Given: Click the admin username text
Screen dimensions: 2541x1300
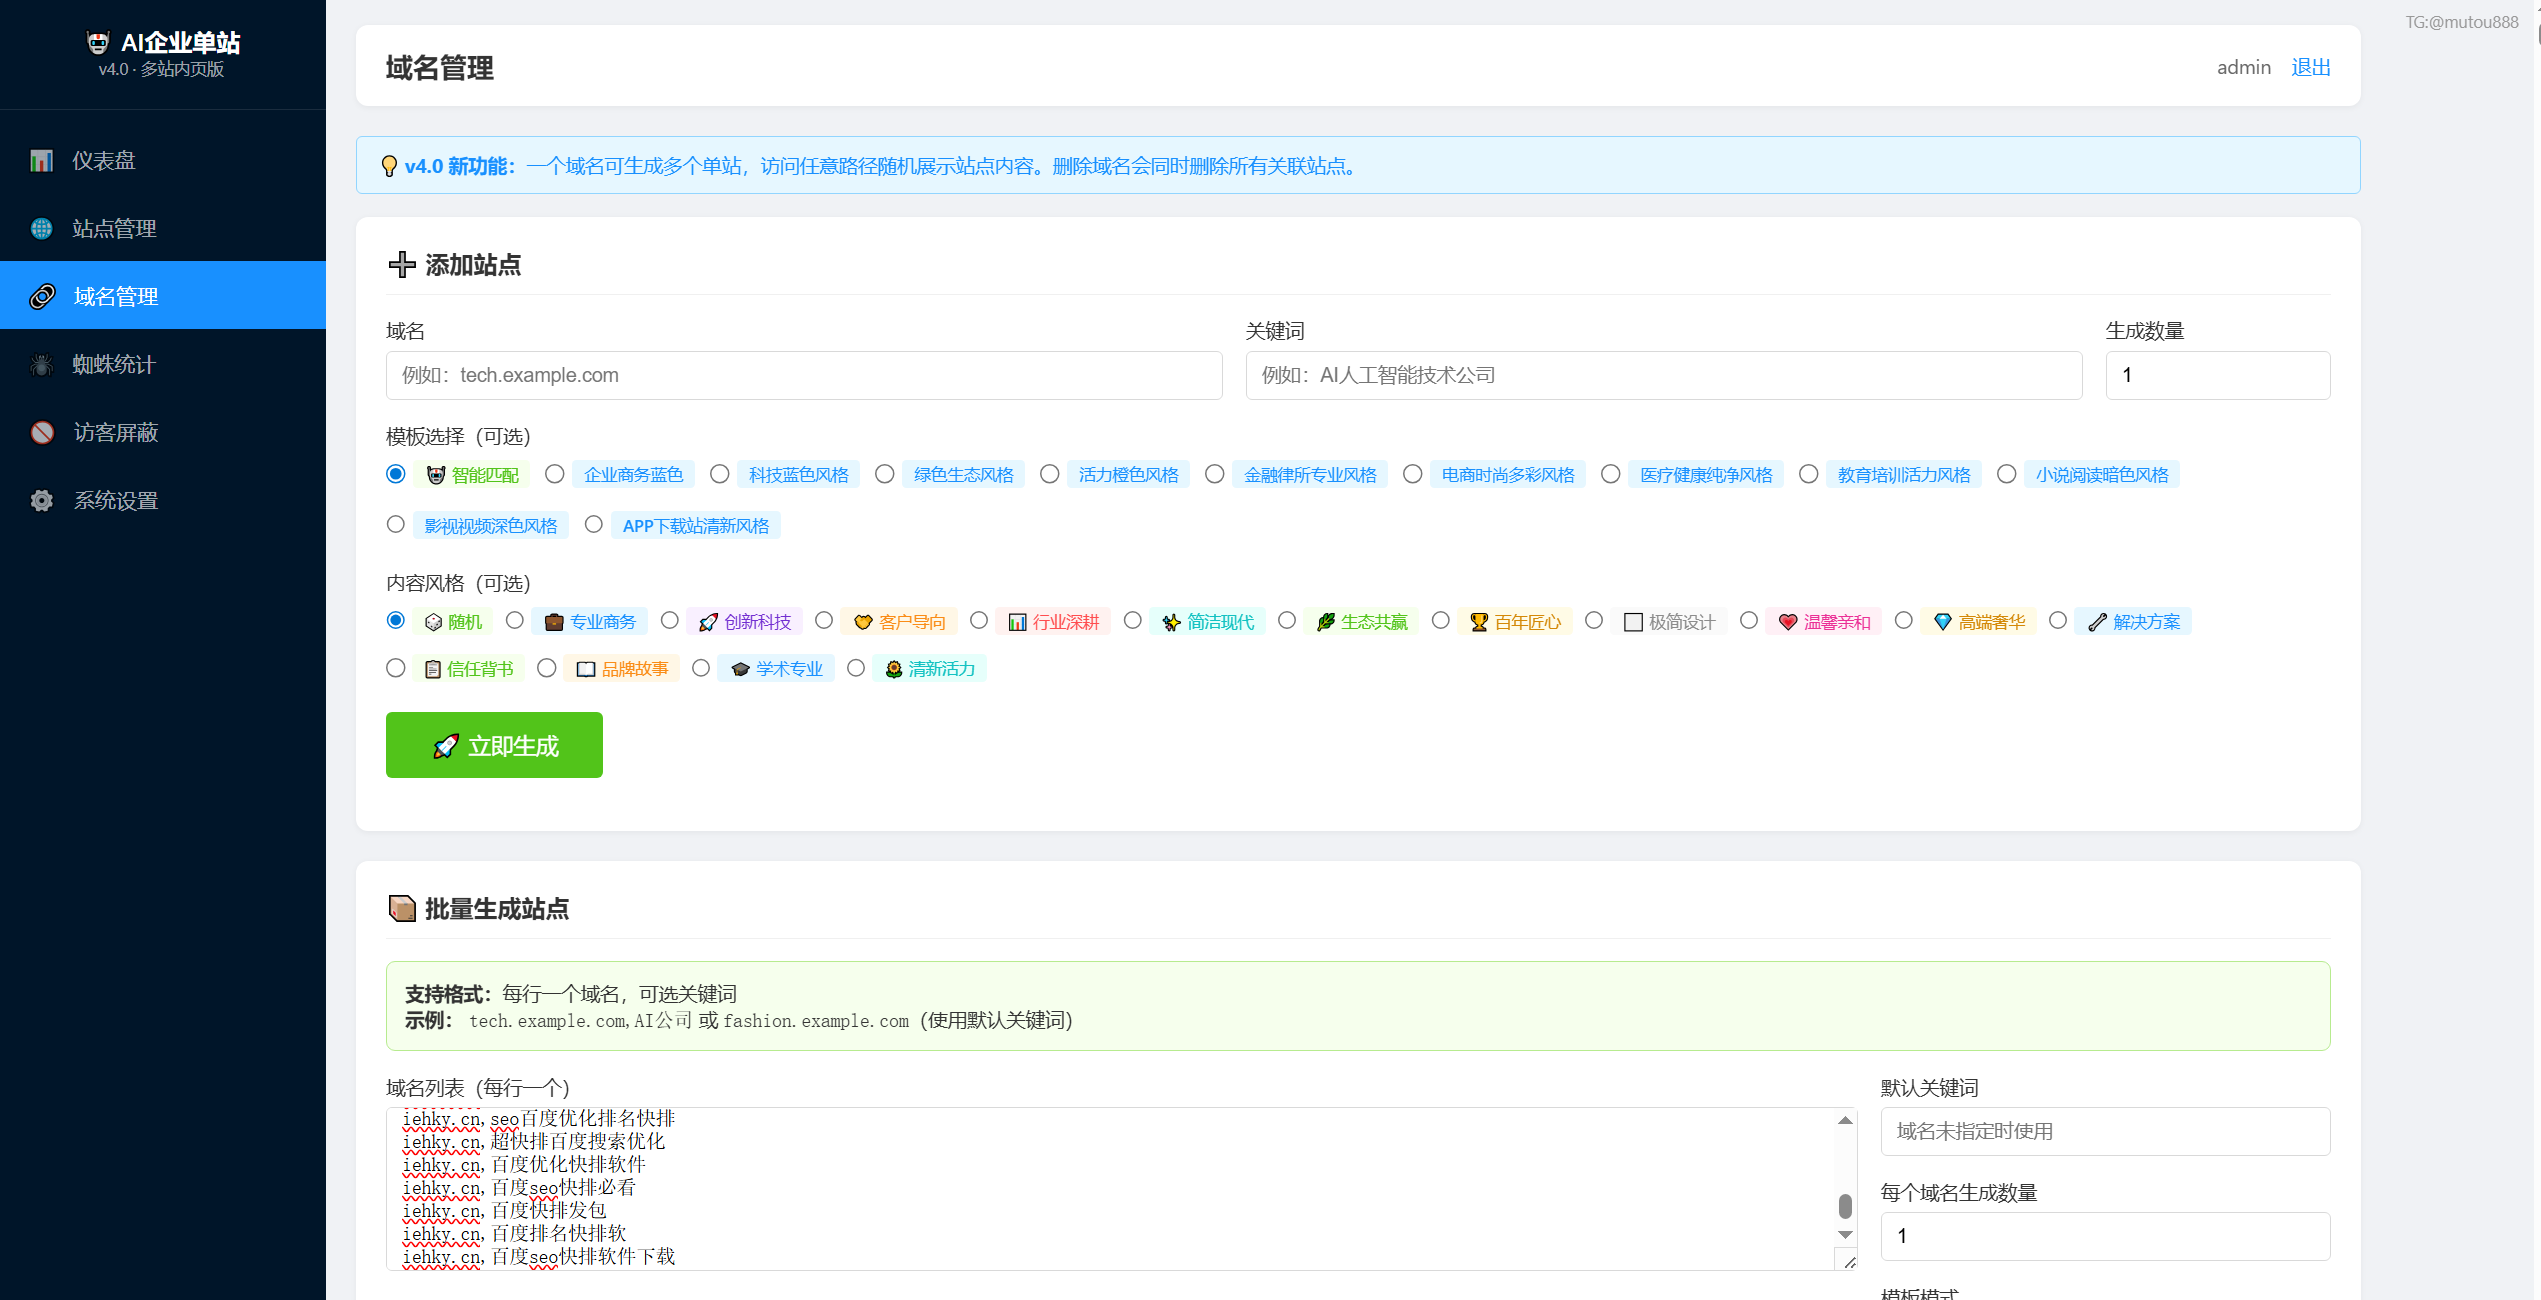Looking at the screenshot, I should (2244, 67).
